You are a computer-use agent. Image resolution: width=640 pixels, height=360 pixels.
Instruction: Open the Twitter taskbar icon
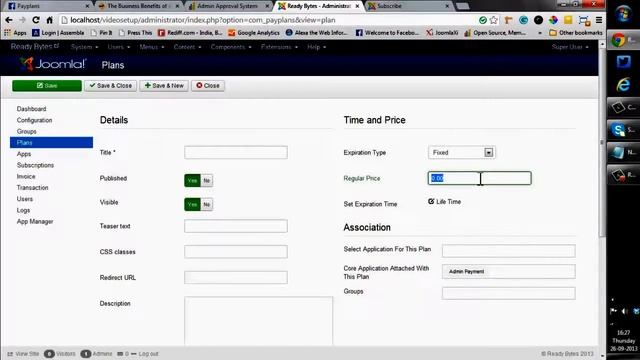(x=623, y=62)
